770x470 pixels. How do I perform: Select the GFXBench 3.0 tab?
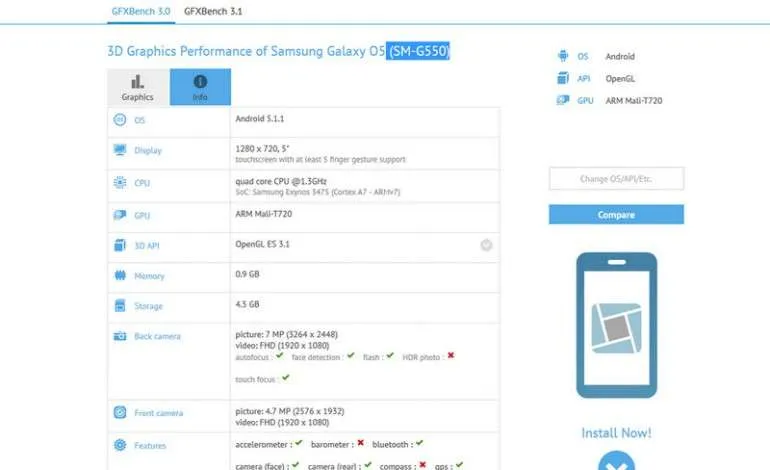141,11
